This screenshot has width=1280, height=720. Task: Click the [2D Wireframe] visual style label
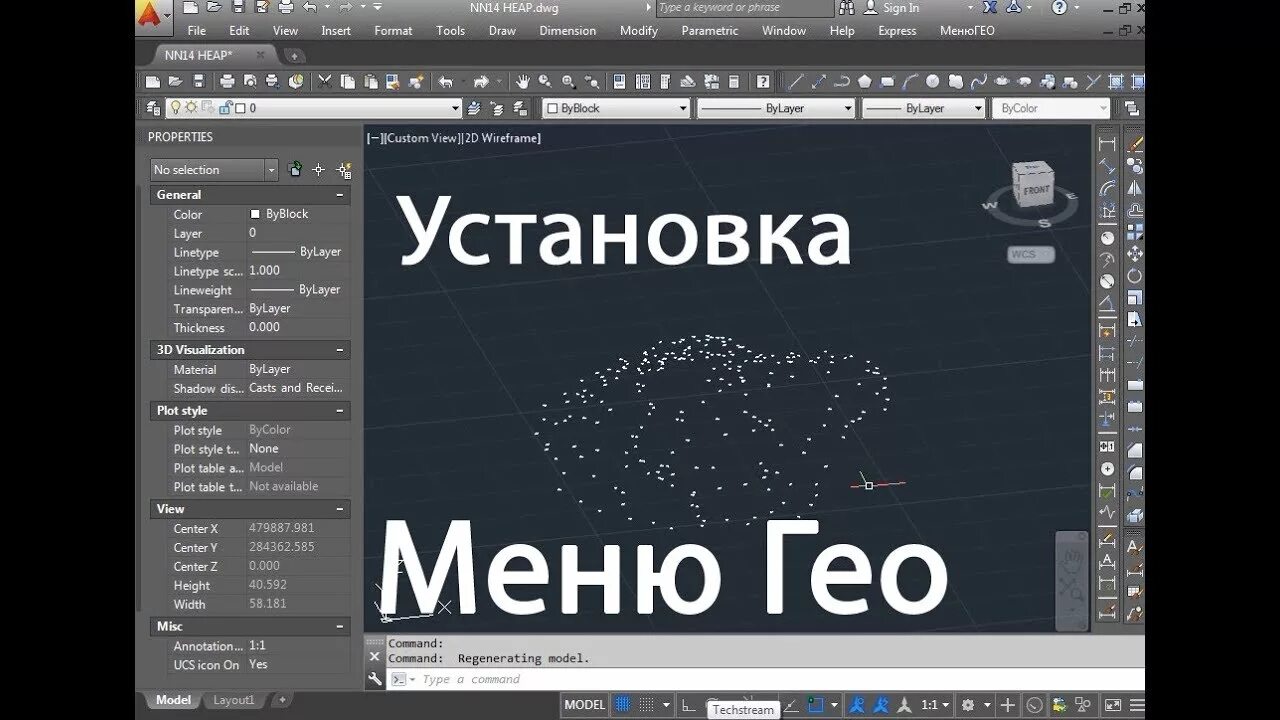[x=502, y=138]
